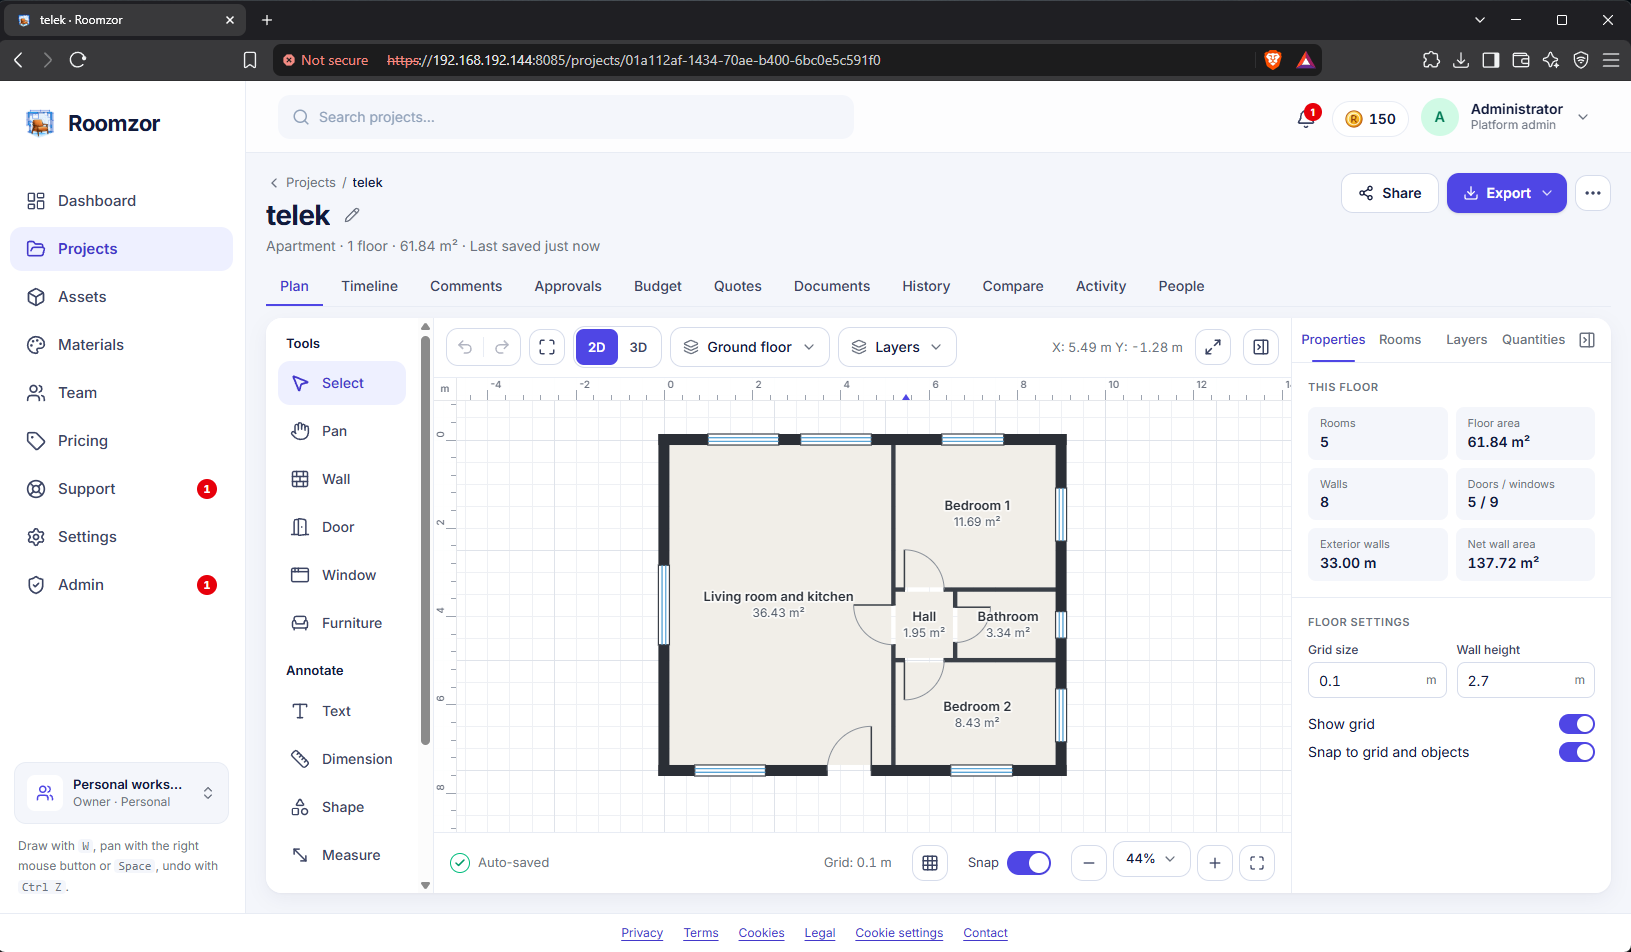Open the Ground floor dropdown
Image resolution: width=1631 pixels, height=952 pixels.
pos(749,347)
